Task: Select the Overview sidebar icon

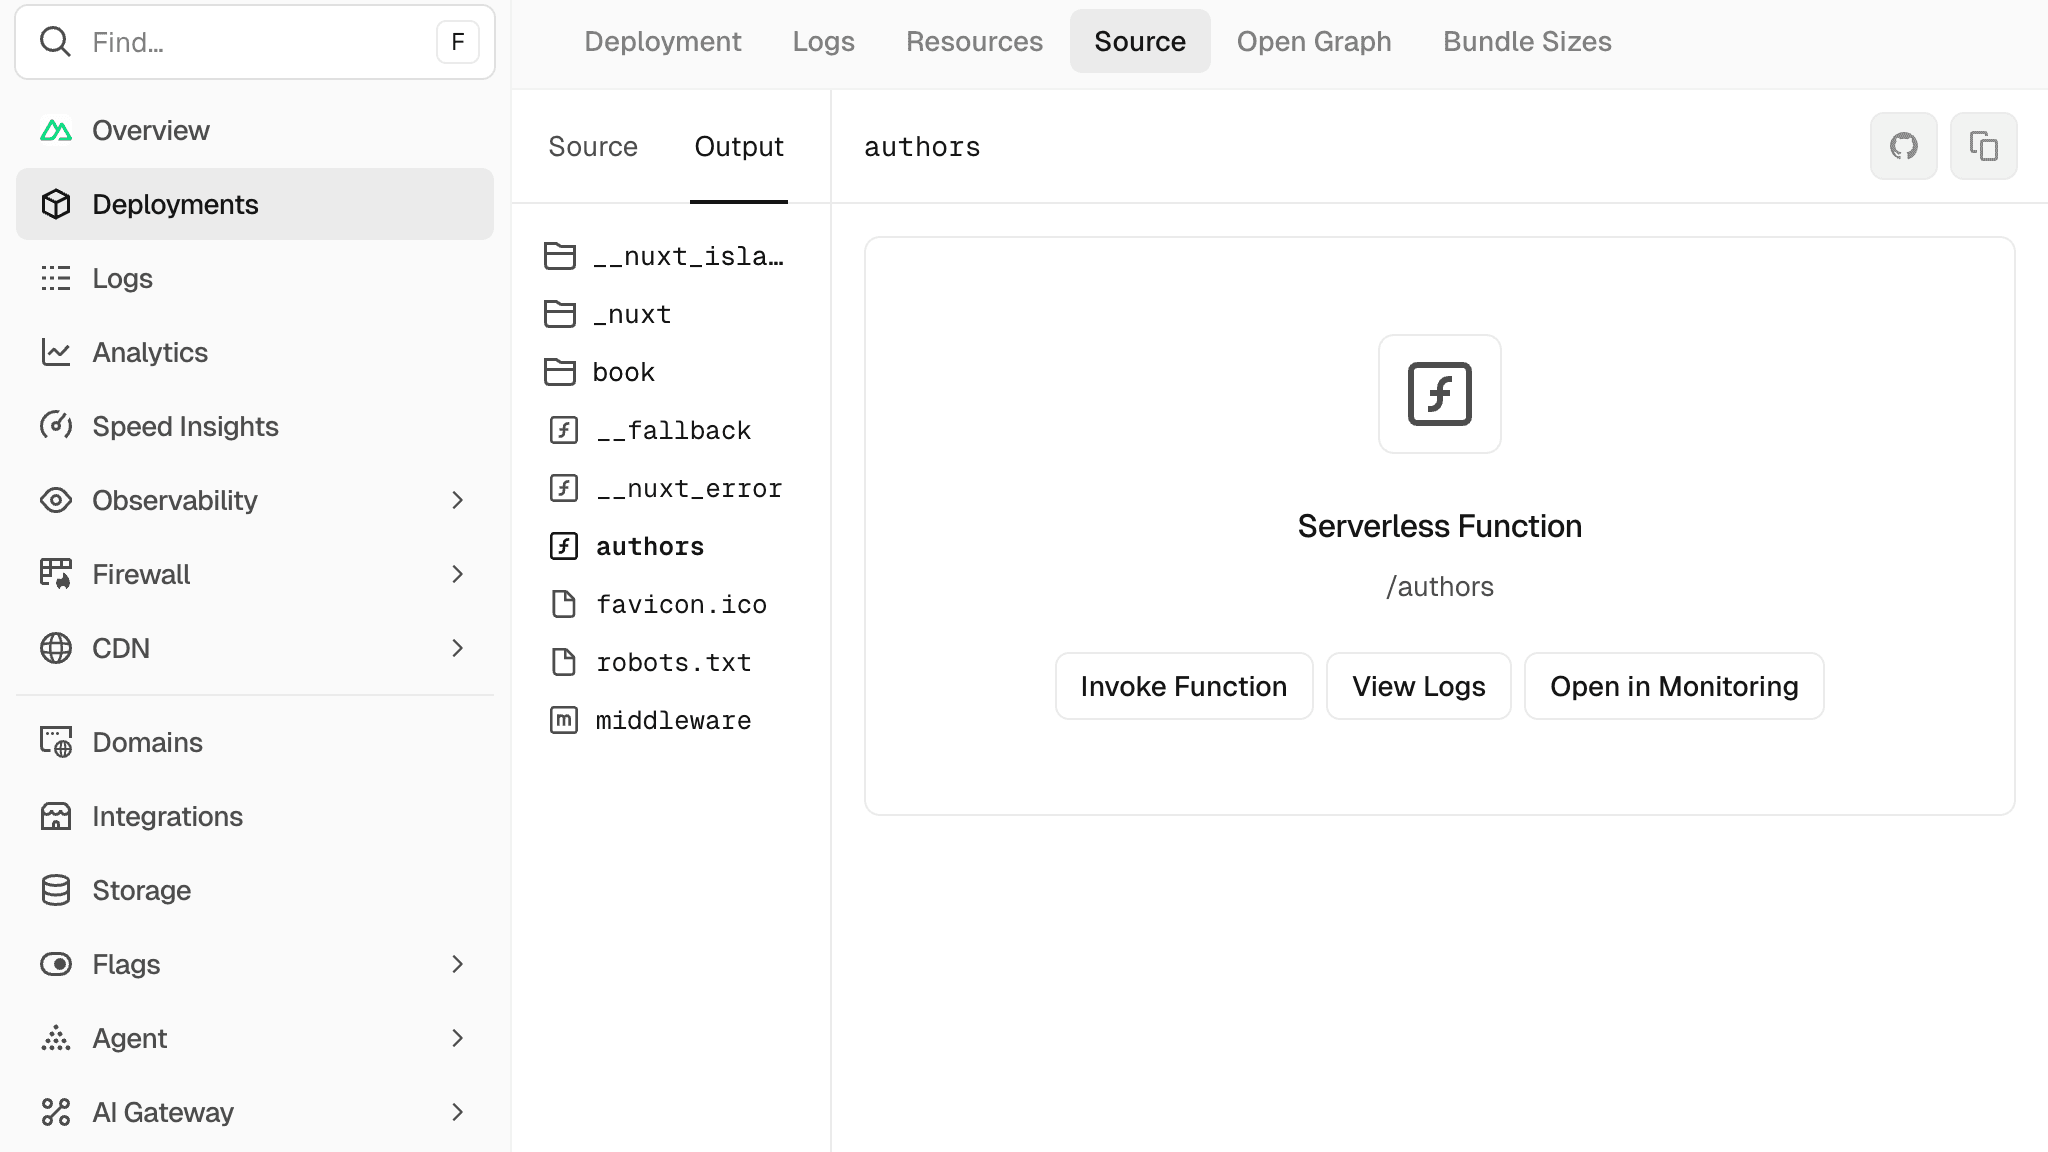Action: click(x=56, y=130)
